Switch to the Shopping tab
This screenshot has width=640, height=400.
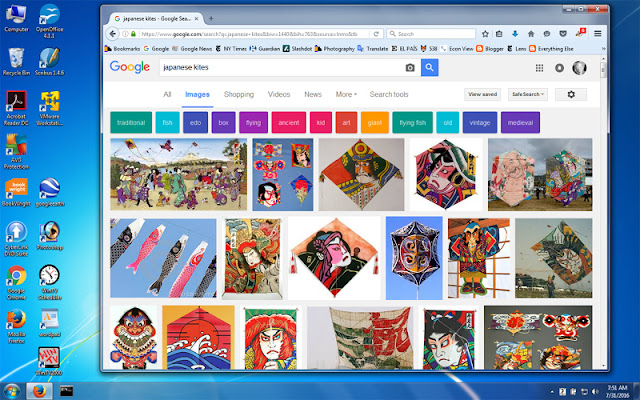coord(239,94)
